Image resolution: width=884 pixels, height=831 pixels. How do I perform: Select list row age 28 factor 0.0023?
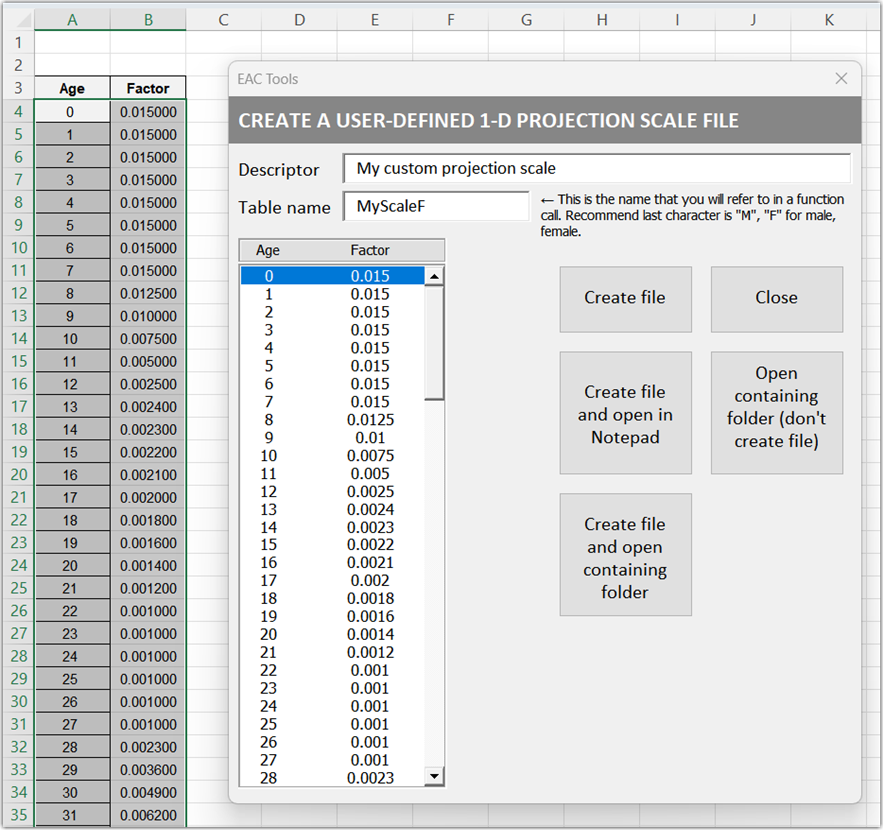pyautogui.click(x=332, y=778)
